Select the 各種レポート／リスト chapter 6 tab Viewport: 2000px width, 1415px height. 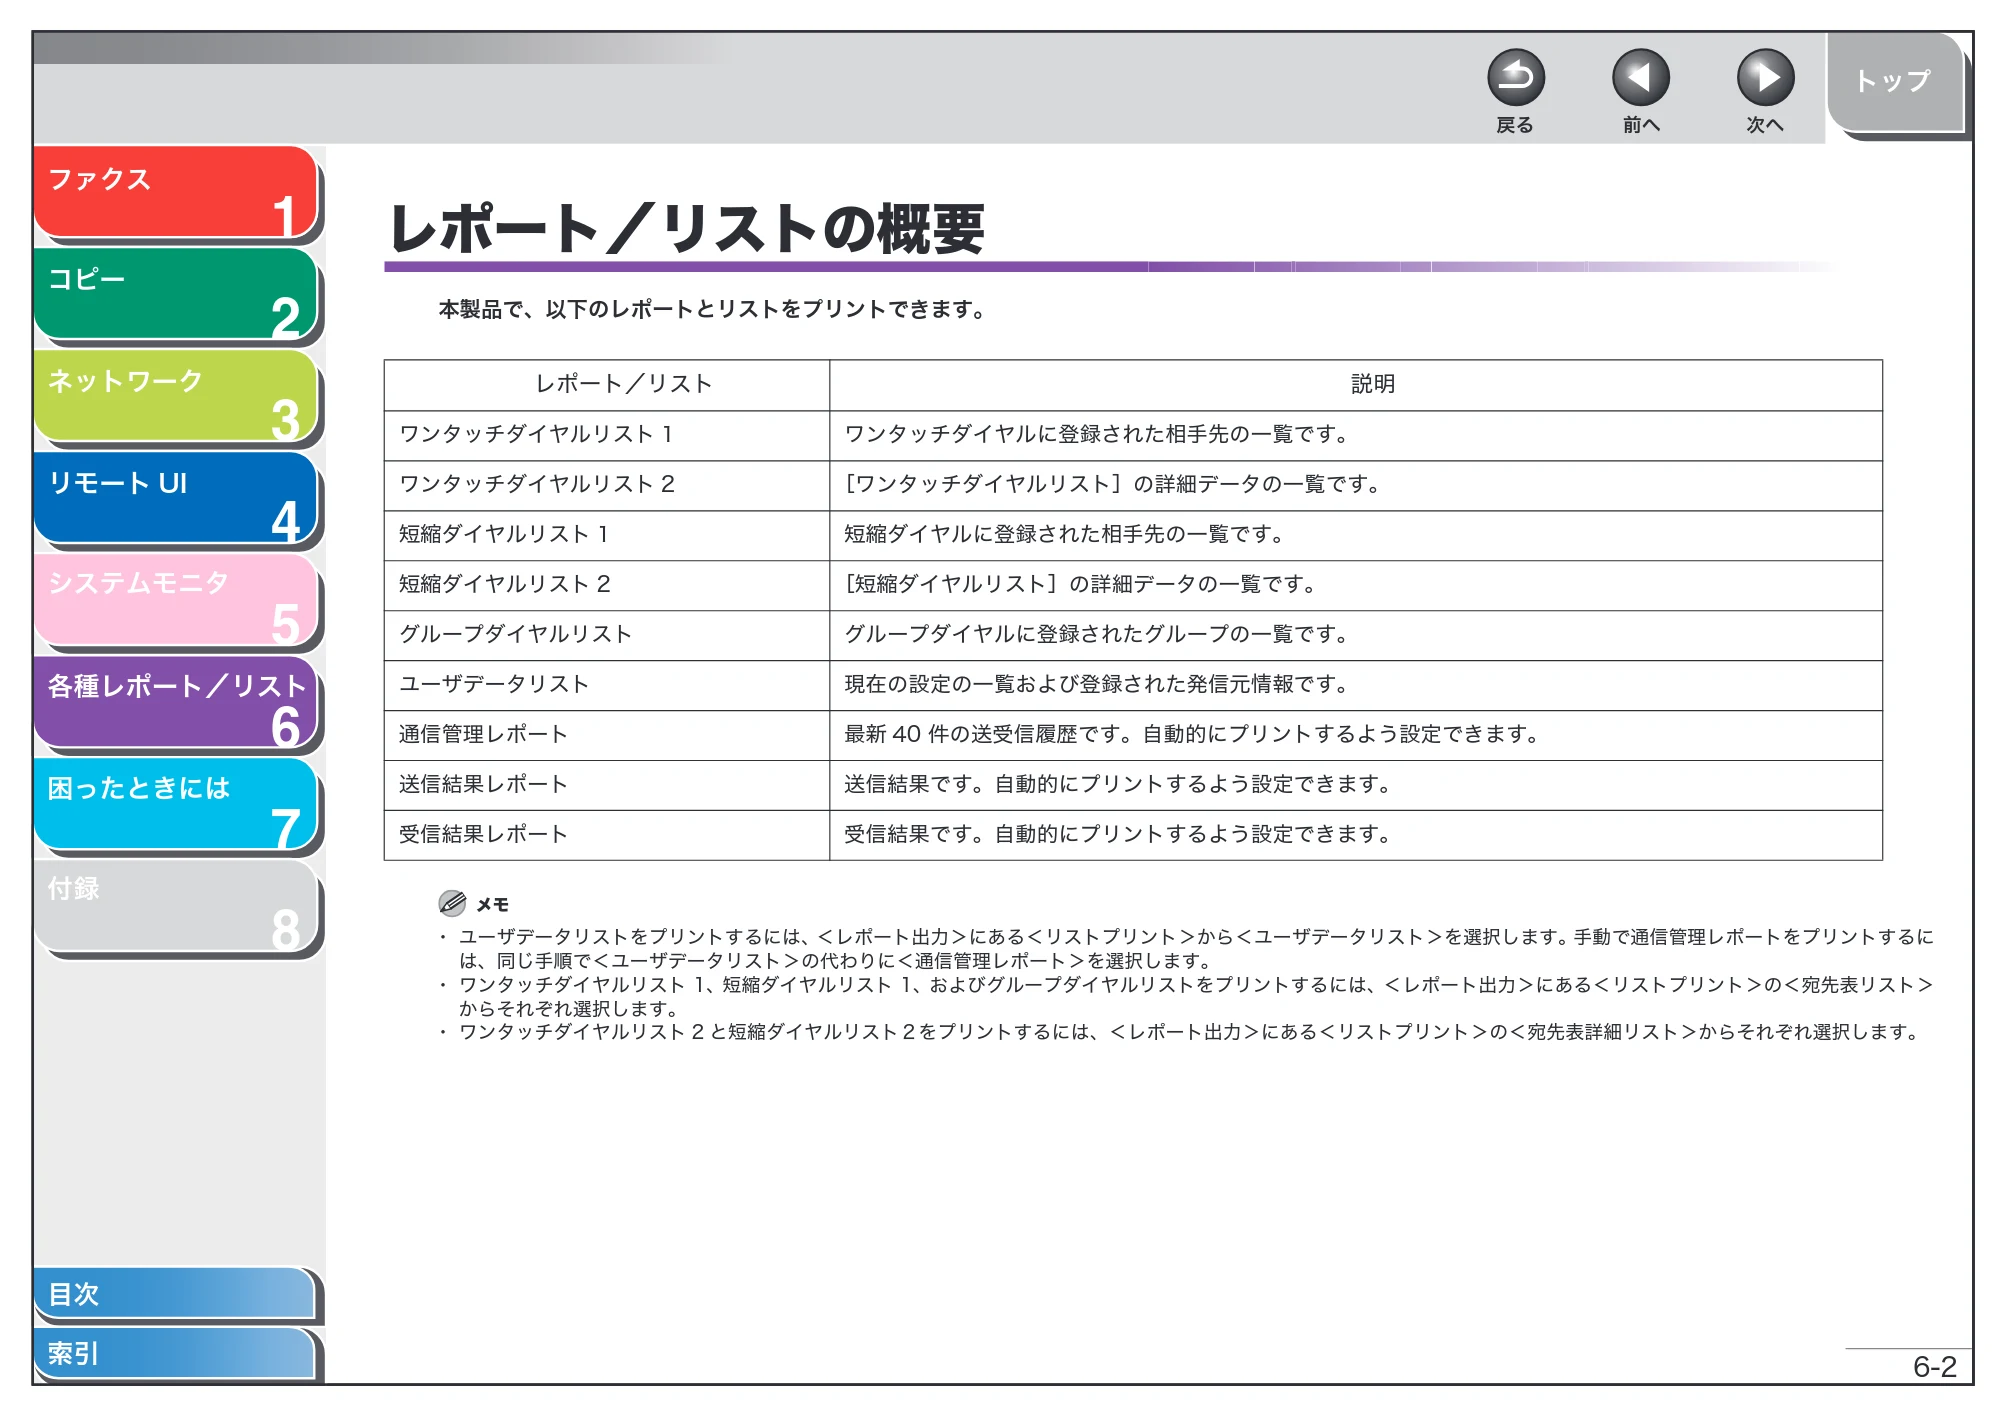click(x=176, y=702)
